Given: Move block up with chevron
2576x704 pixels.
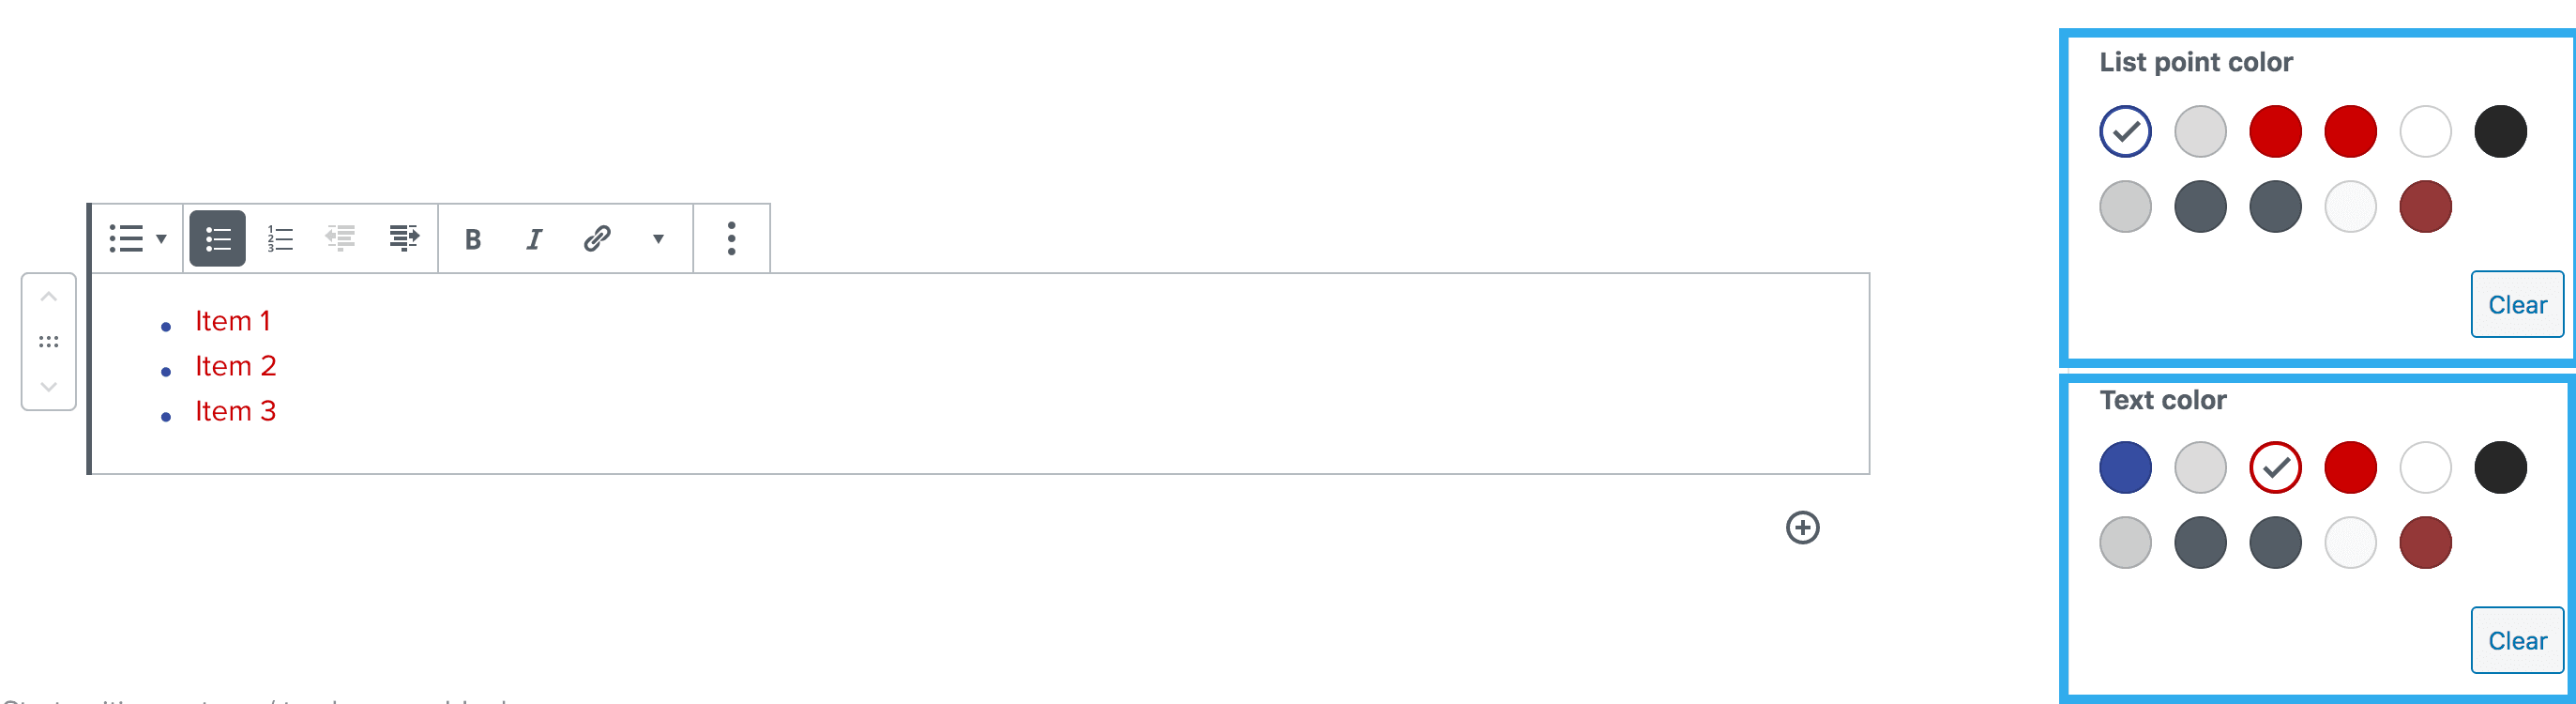Looking at the screenshot, I should click(x=48, y=297).
